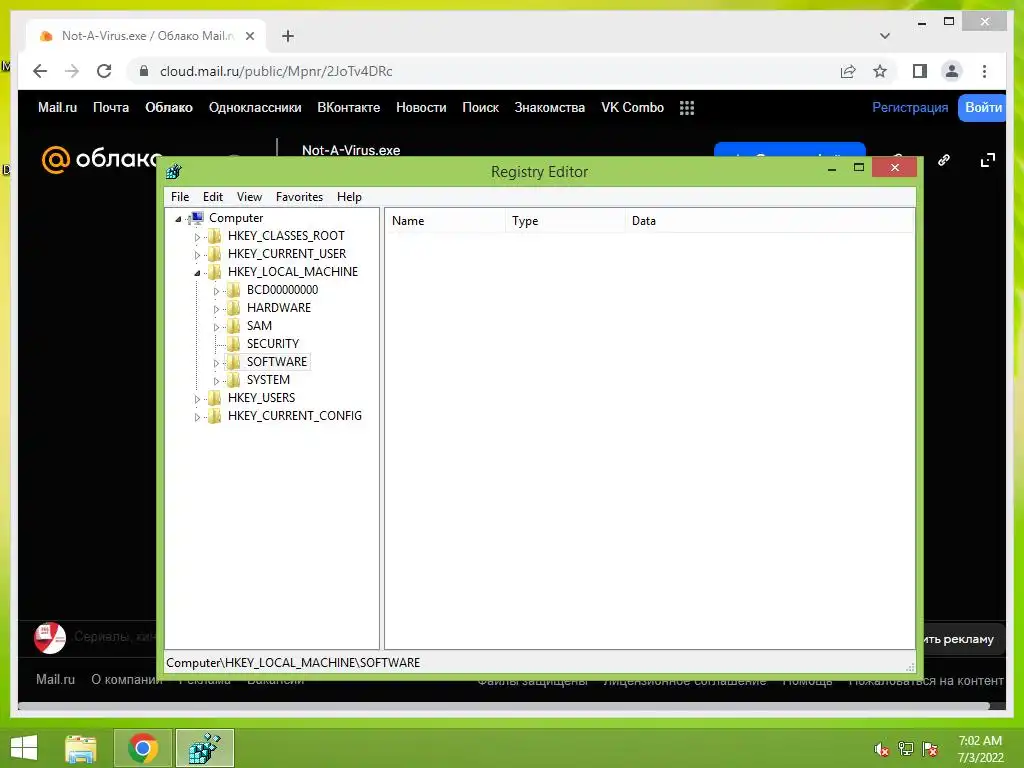Reload the page in Chrome
The height and width of the screenshot is (768, 1024).
(104, 71)
